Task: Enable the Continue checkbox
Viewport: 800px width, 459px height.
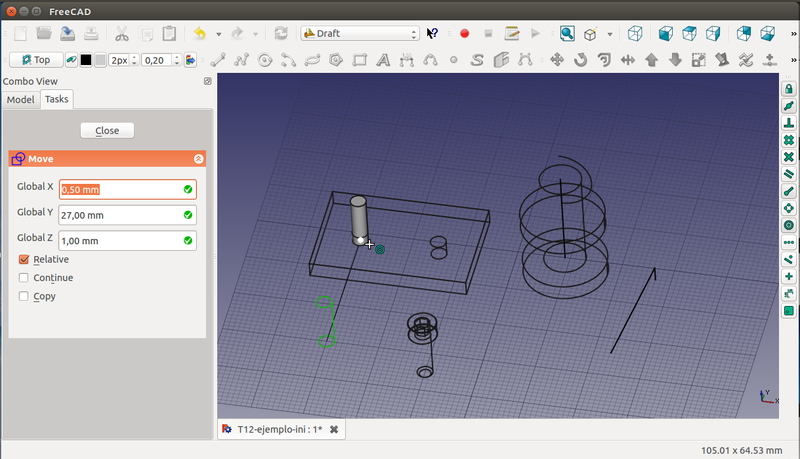Action: point(25,278)
